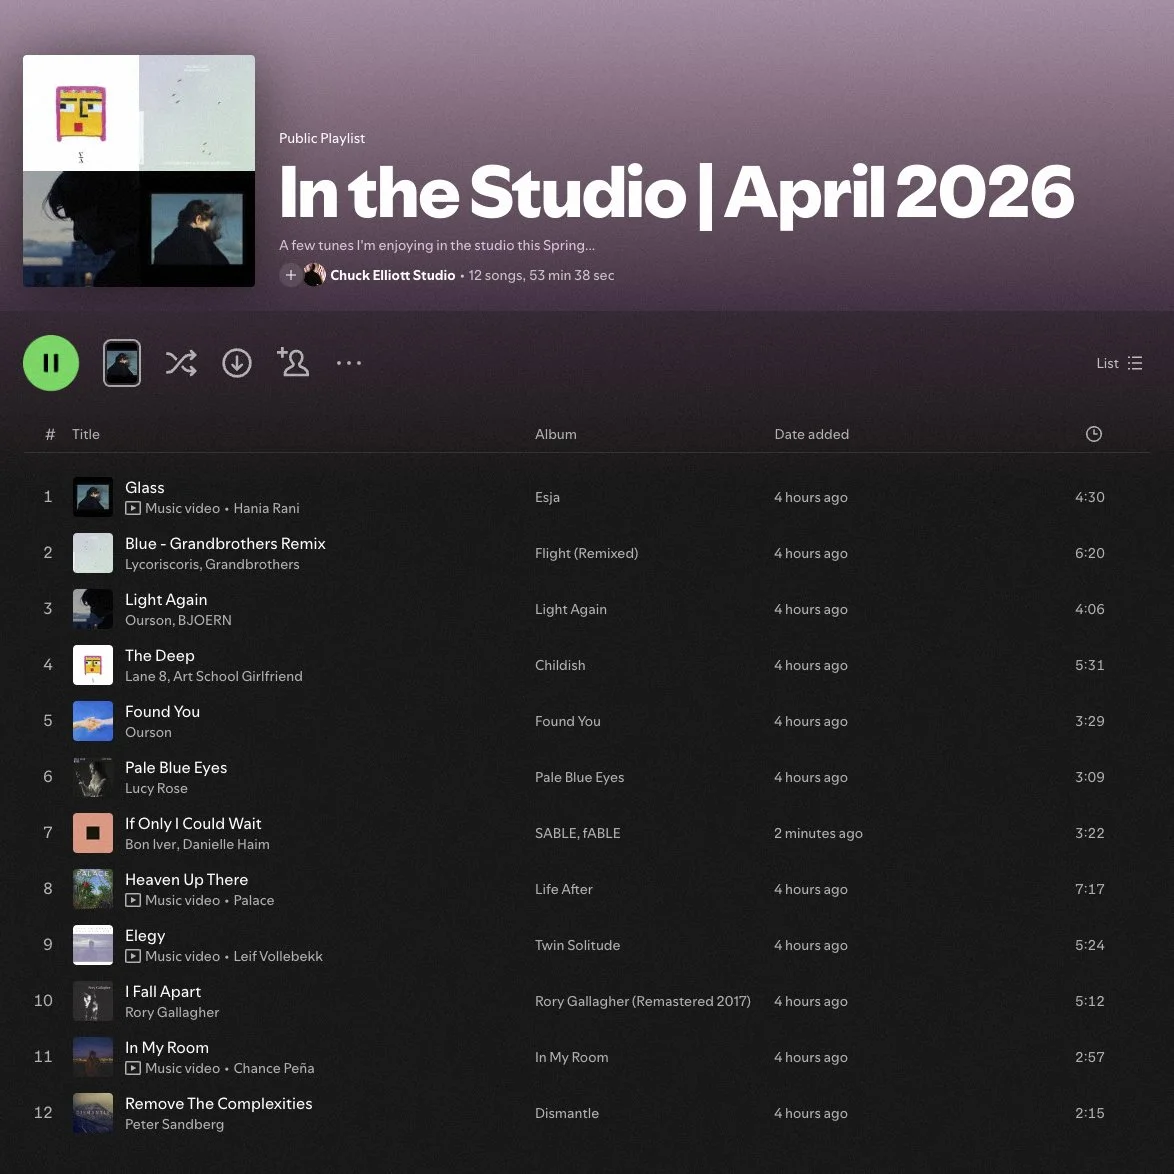
Task: Open the SABLE, fABLE album link
Action: (x=577, y=833)
